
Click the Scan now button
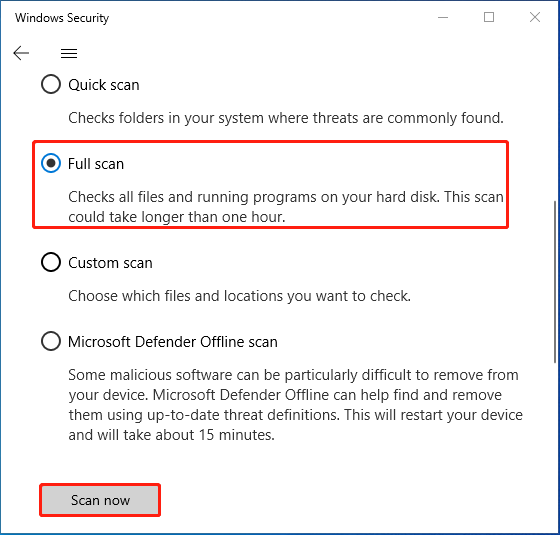click(100, 500)
